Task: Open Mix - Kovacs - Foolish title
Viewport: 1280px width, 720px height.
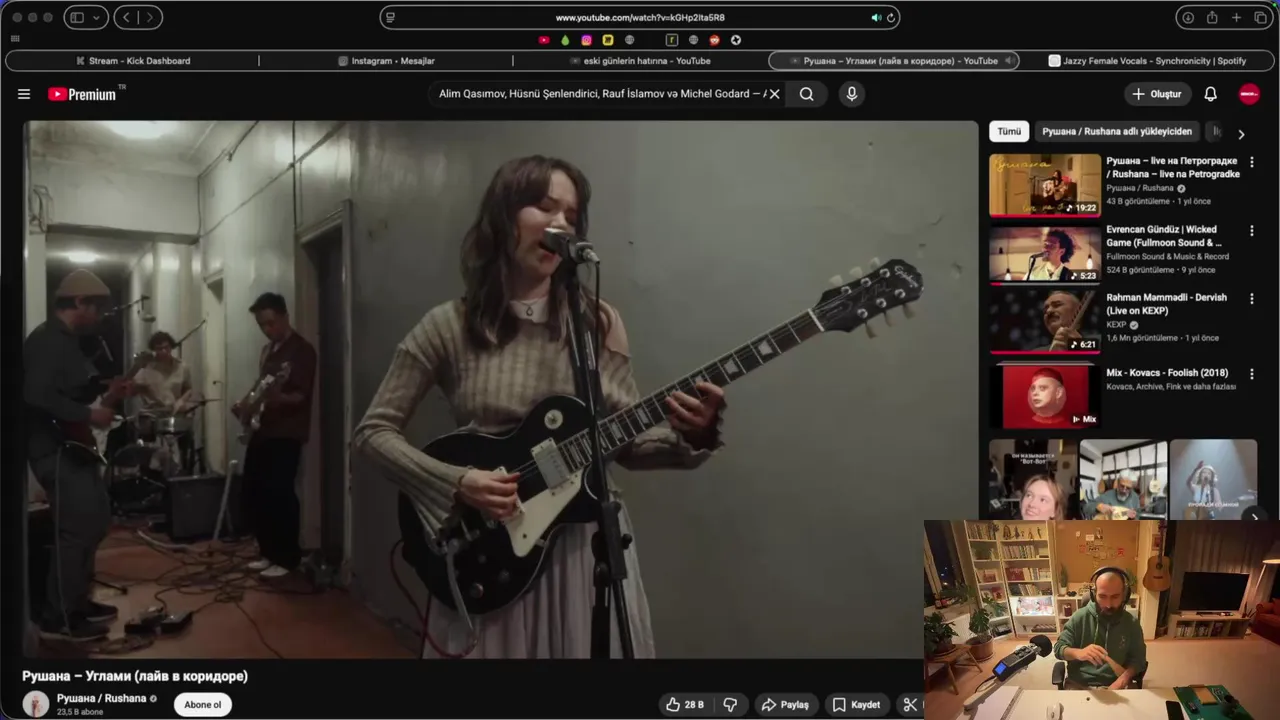Action: tap(1167, 373)
